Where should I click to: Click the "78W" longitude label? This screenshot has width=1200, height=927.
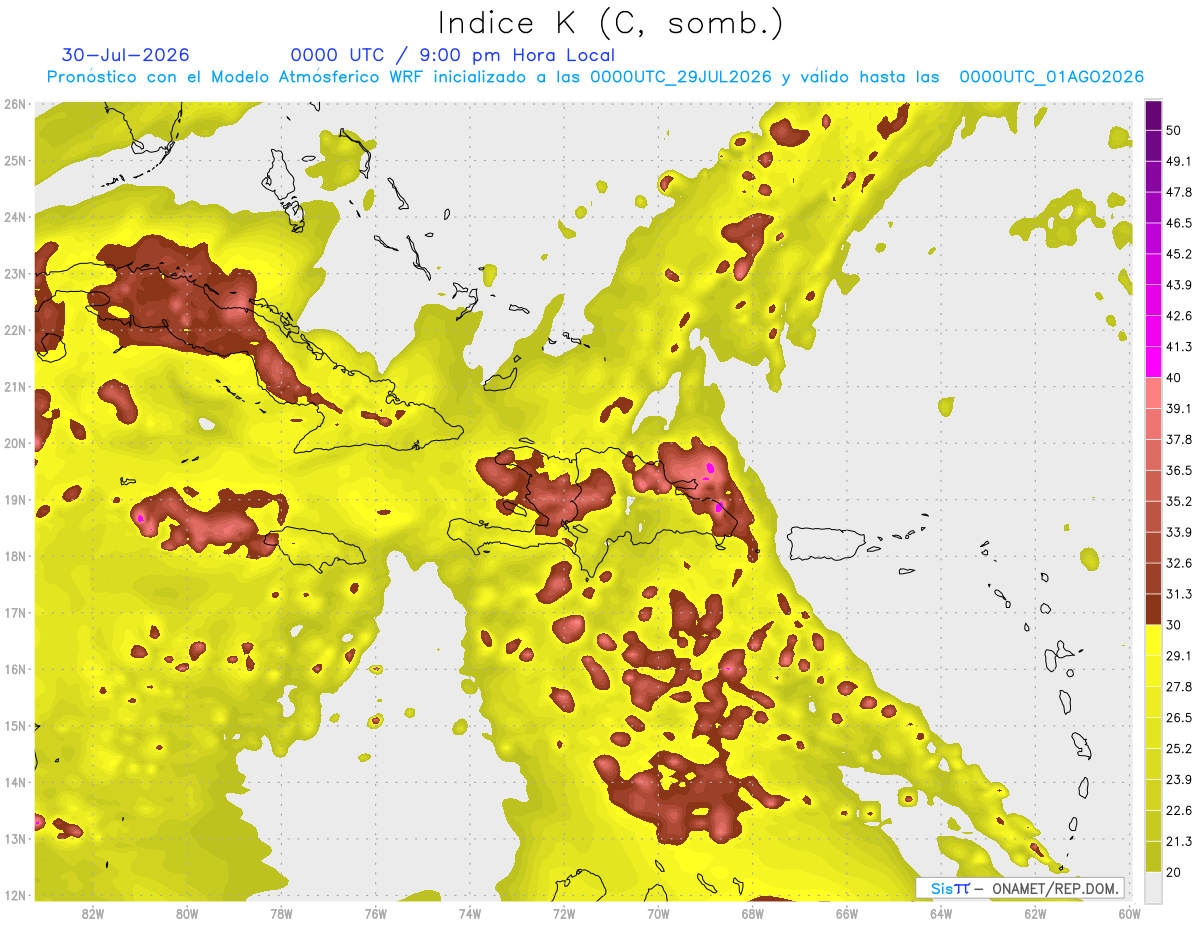(x=281, y=914)
